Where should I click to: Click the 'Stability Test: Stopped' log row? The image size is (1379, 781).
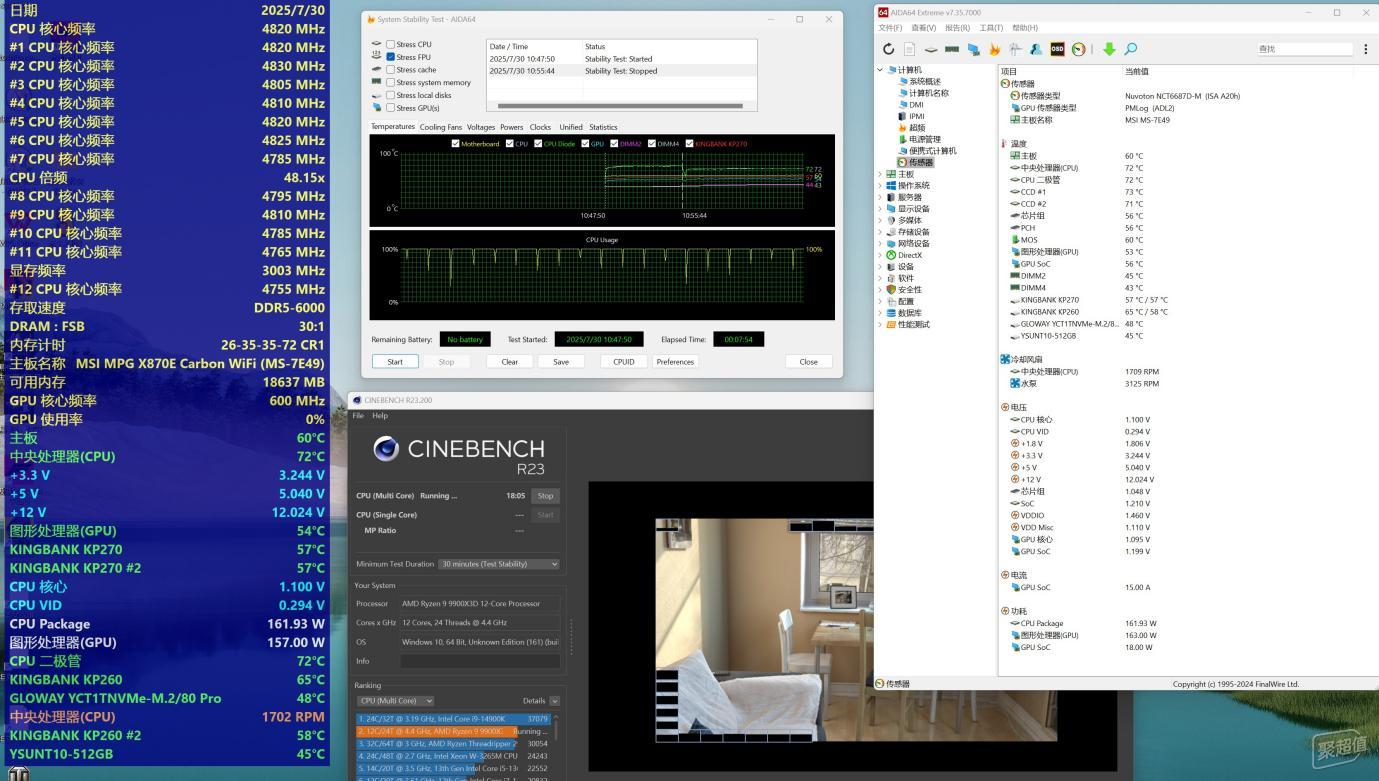pyautogui.click(x=621, y=71)
